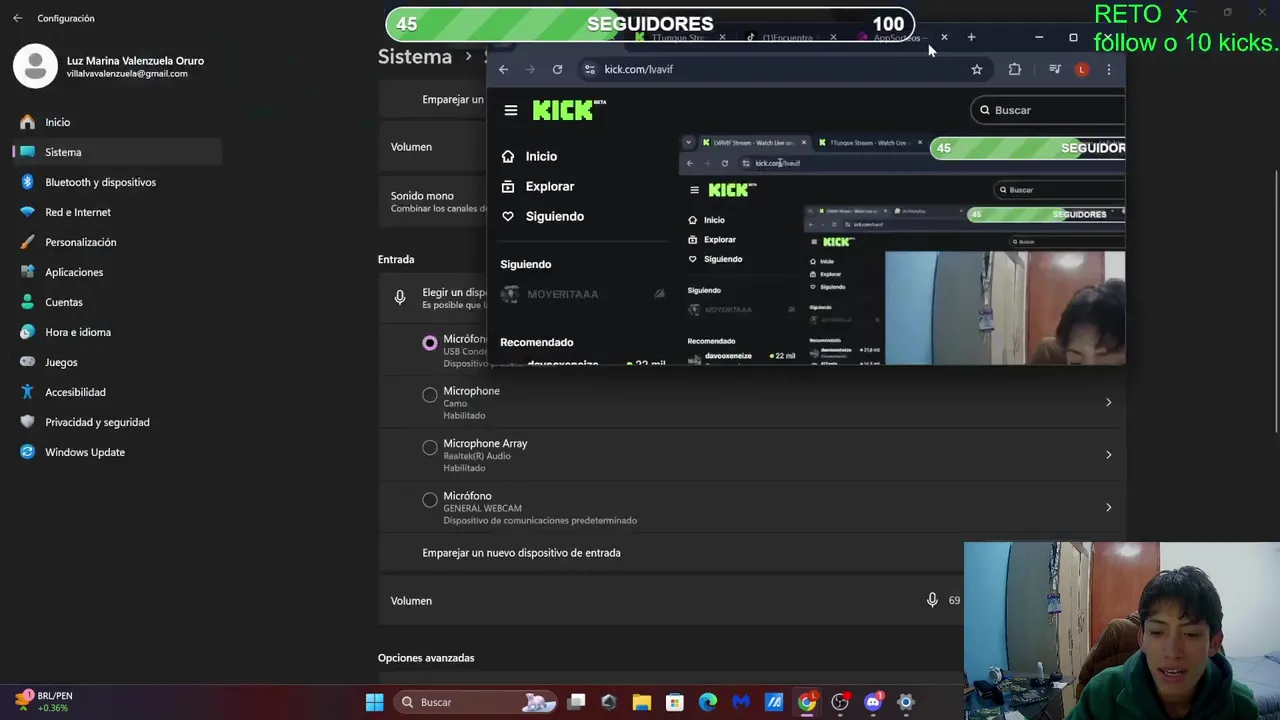Open Privacidad y seguridad settings
The width and height of the screenshot is (1280, 720).
pyautogui.click(x=118, y=422)
